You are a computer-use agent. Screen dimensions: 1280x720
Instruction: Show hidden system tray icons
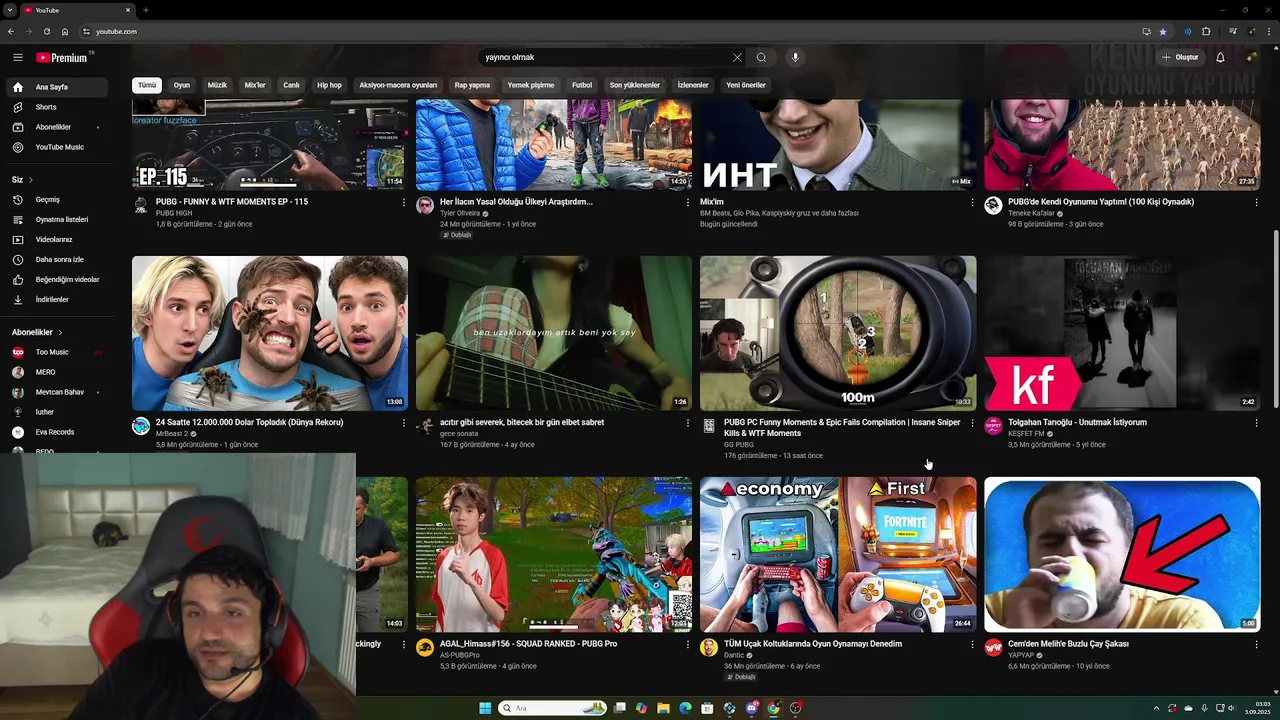coord(1156,708)
